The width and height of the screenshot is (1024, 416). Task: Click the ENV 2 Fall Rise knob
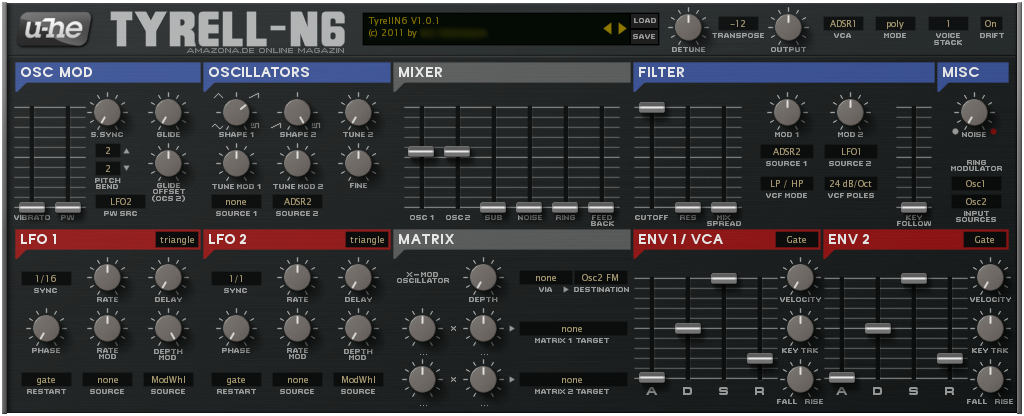coord(991,379)
